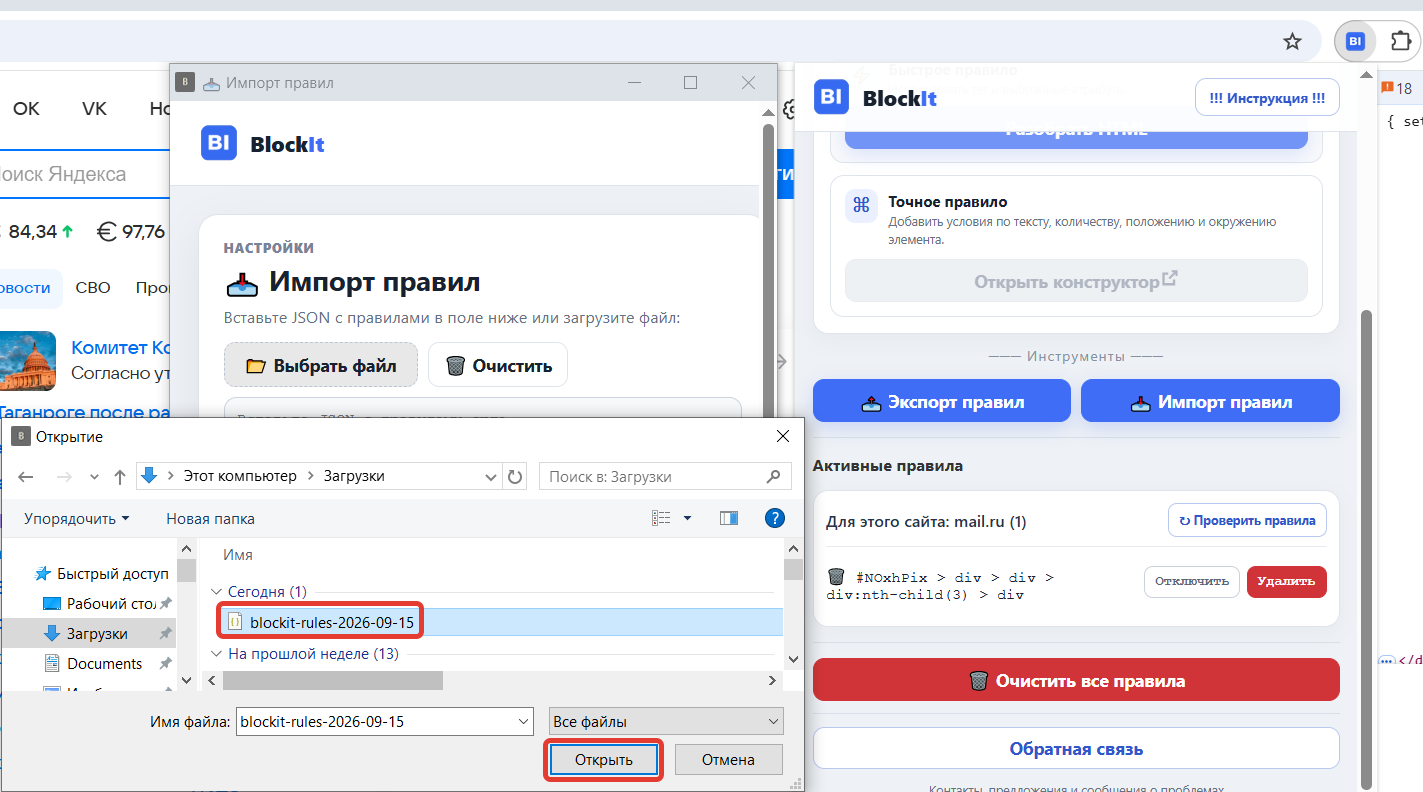
Task: Go forward in the file dialog
Action: (63, 477)
